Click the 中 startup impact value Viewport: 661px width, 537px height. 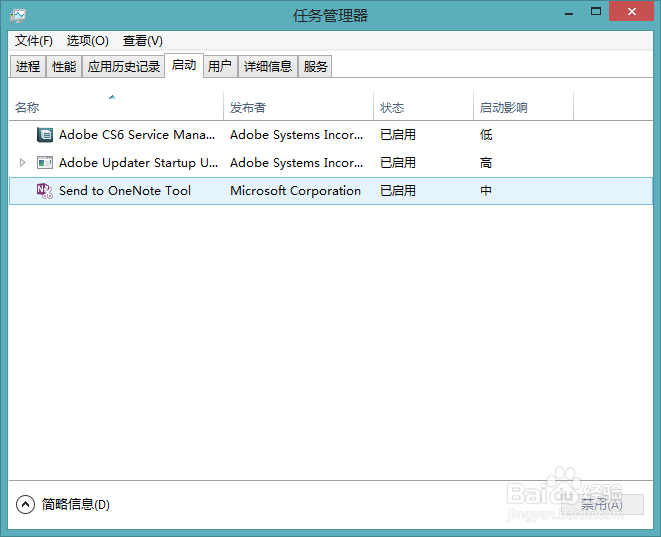[x=486, y=191]
